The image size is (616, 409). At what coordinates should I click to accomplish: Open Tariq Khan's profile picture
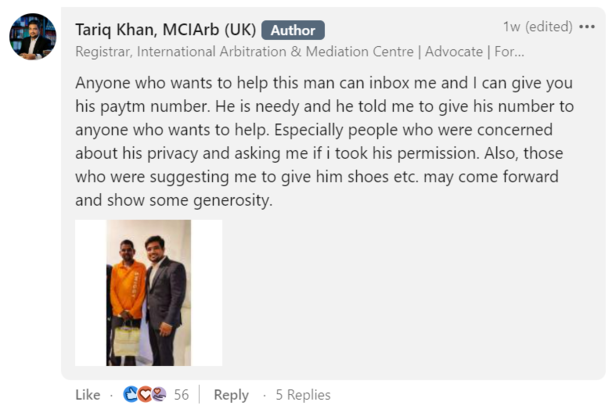[33, 37]
